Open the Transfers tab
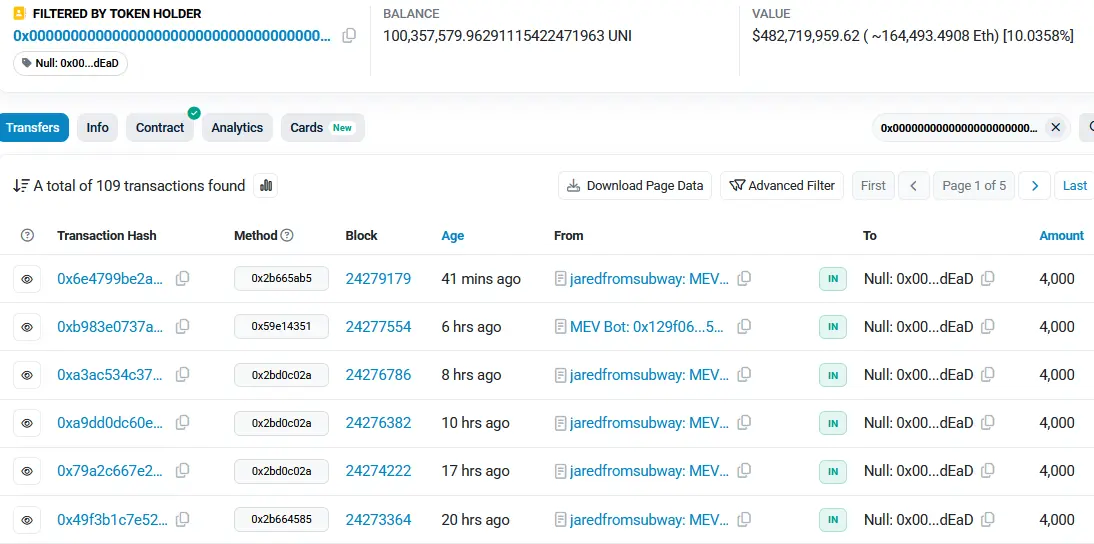The width and height of the screenshot is (1094, 544). pyautogui.click(x=33, y=128)
